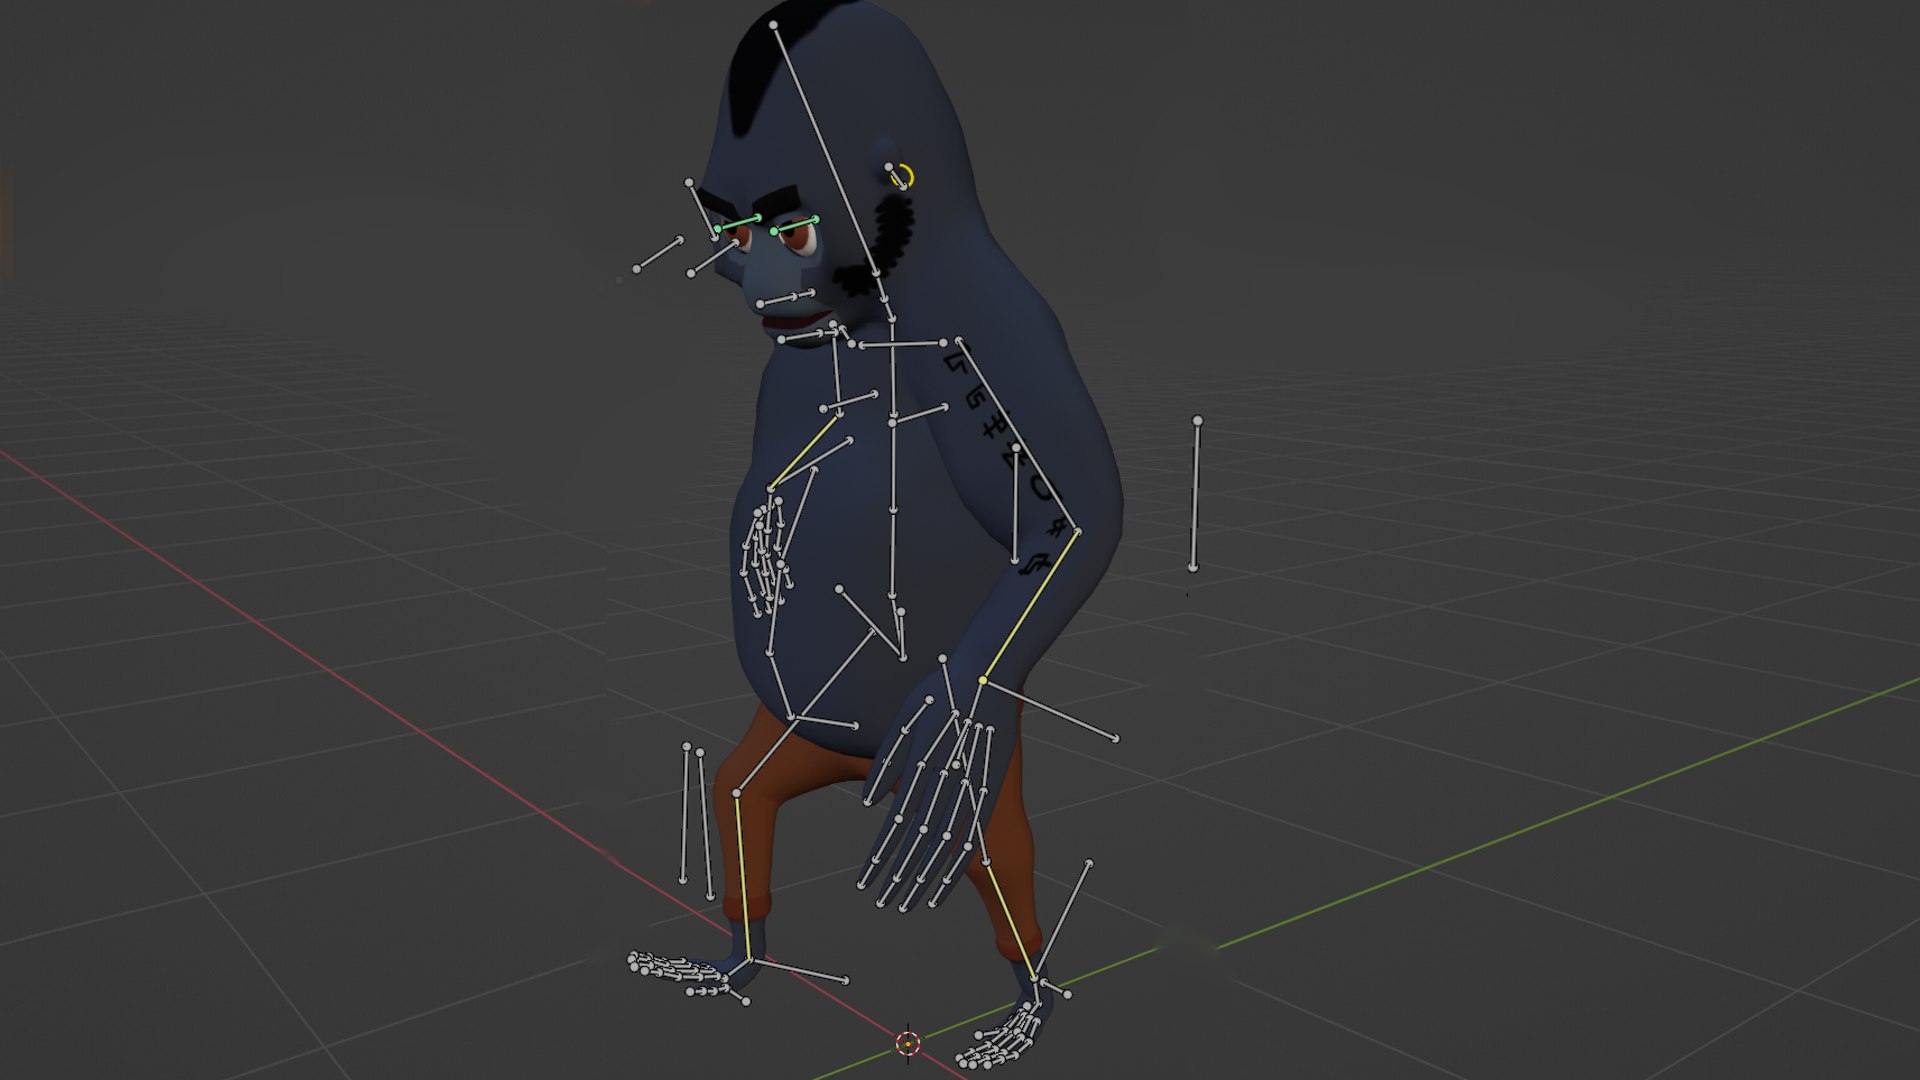Select the bone extending back from the front ankle
Image resolution: width=1920 pixels, height=1080 pixels.
click(800, 971)
